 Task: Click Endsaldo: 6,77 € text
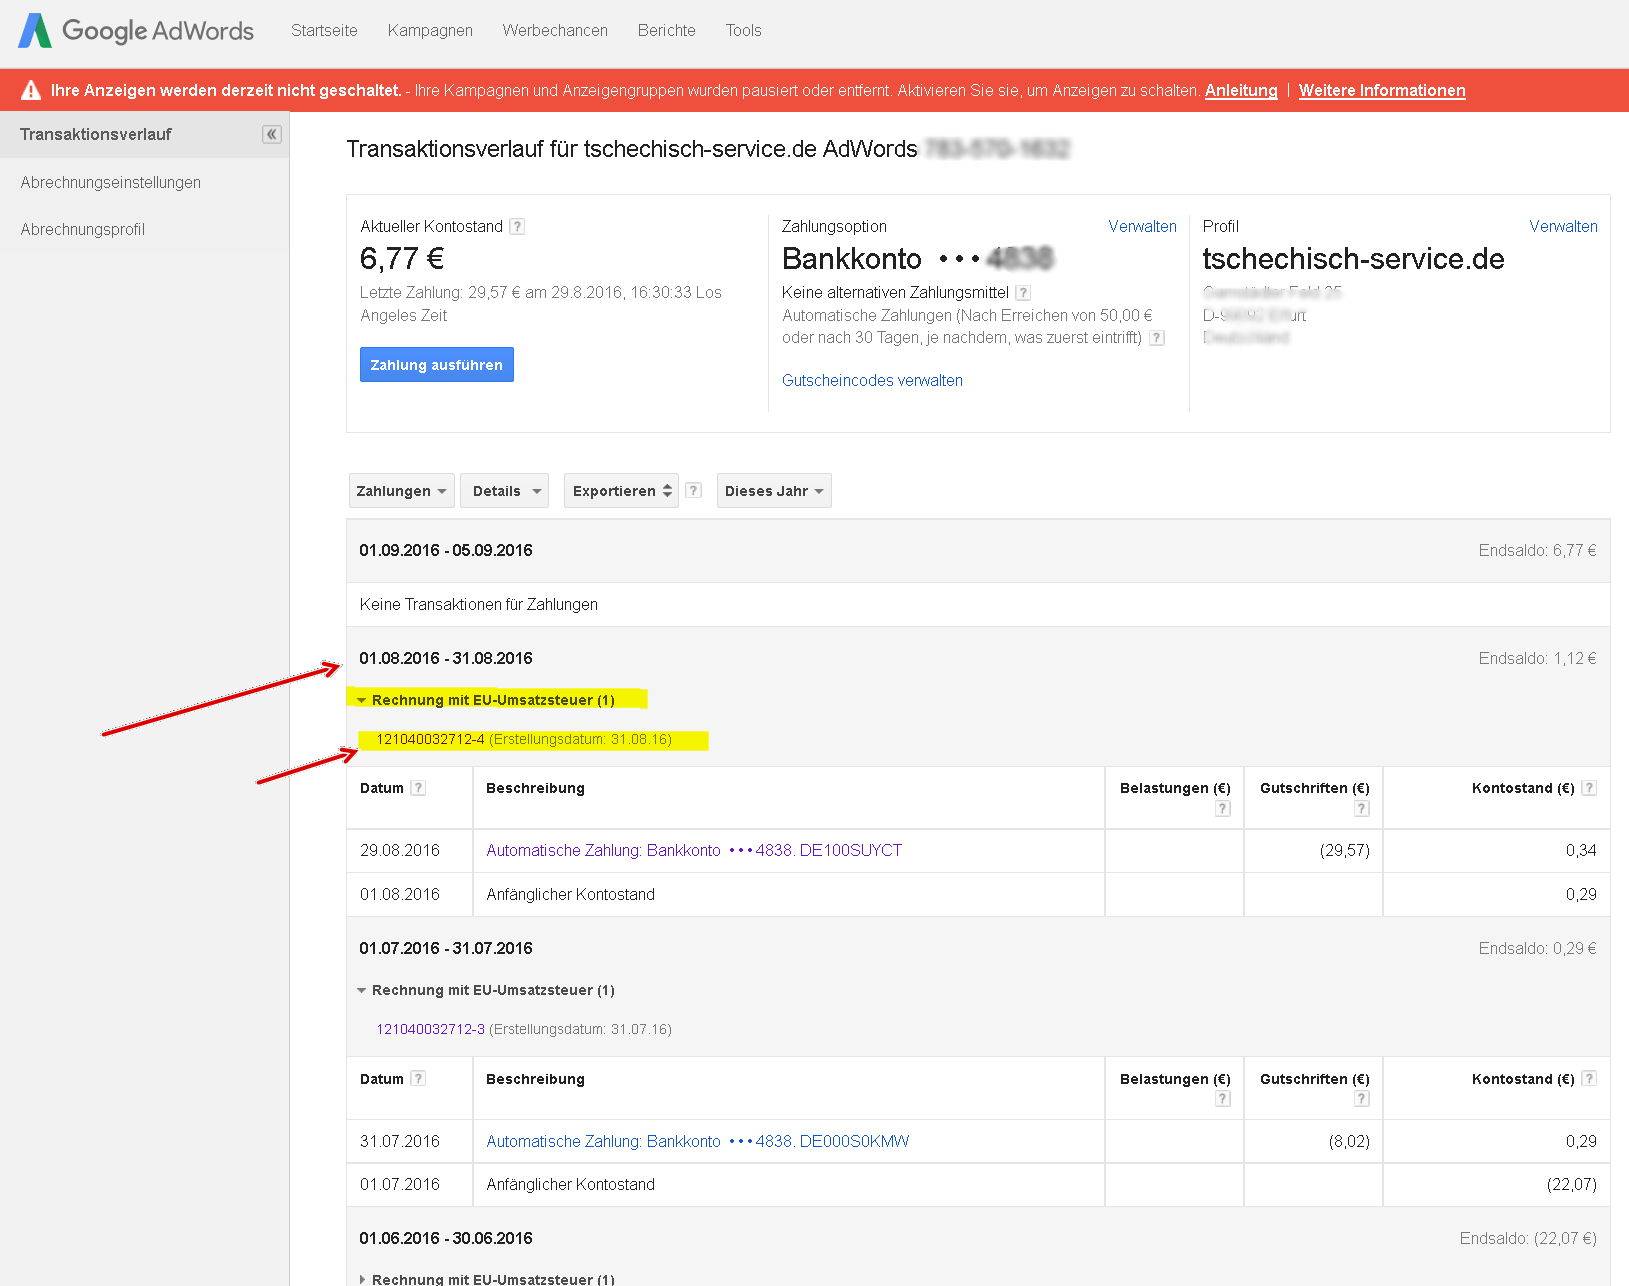pos(1537,550)
